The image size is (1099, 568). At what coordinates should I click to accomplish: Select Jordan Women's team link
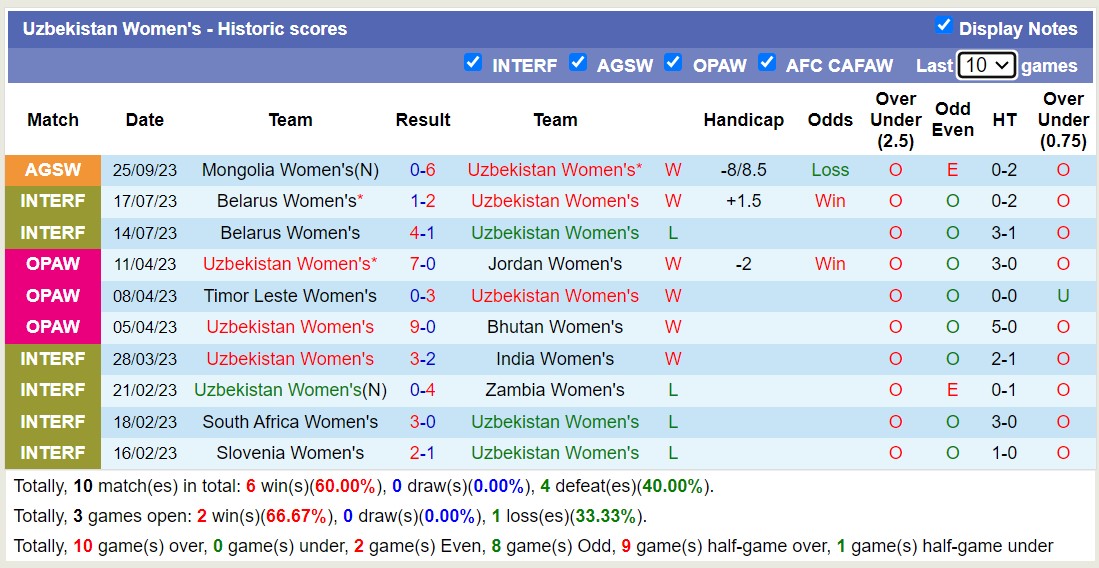click(x=555, y=264)
